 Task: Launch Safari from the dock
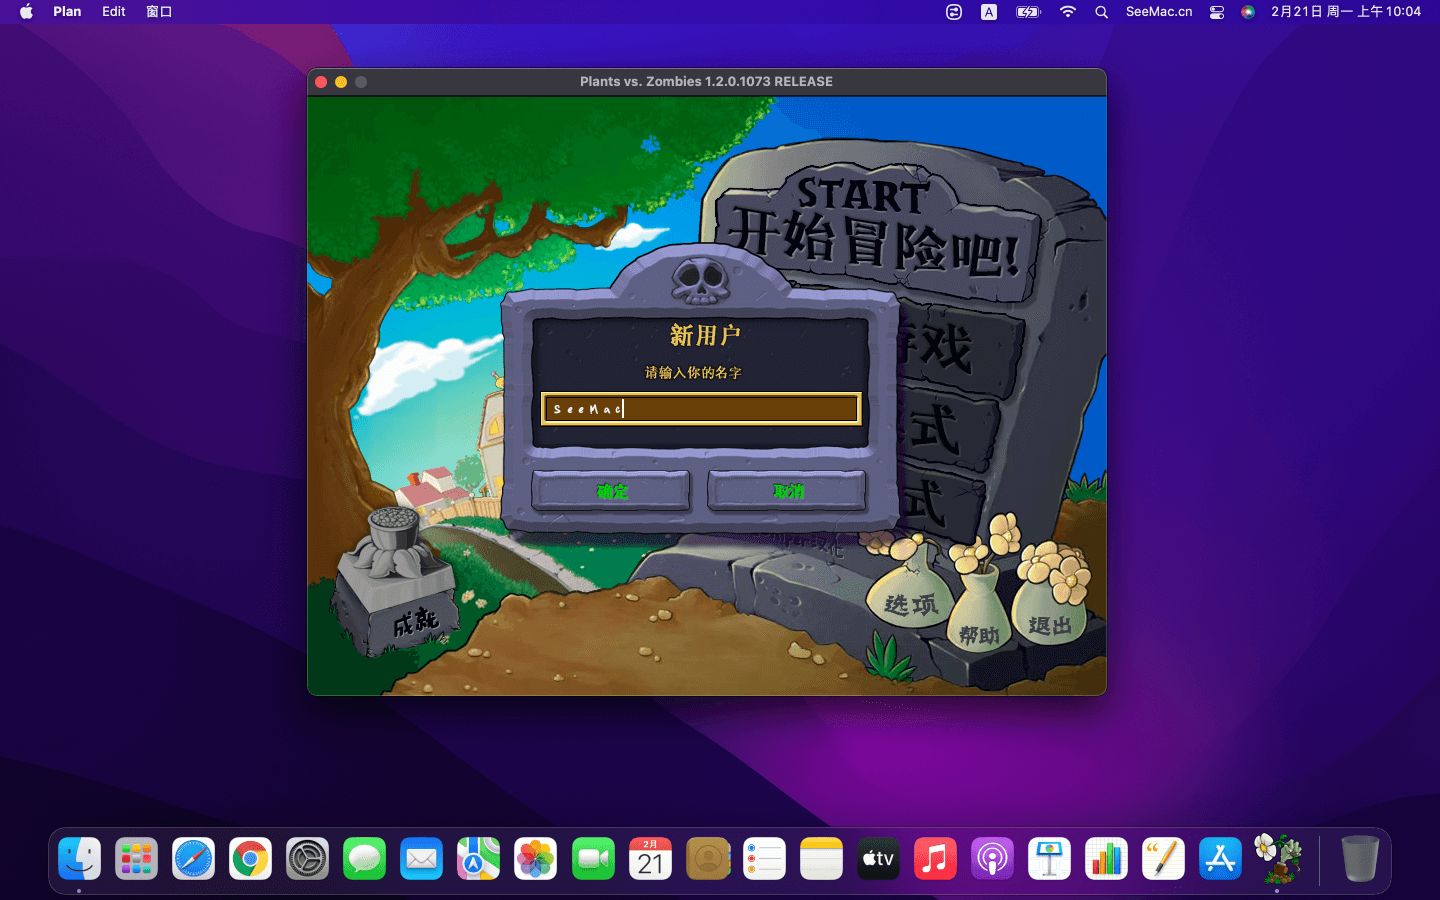point(193,859)
